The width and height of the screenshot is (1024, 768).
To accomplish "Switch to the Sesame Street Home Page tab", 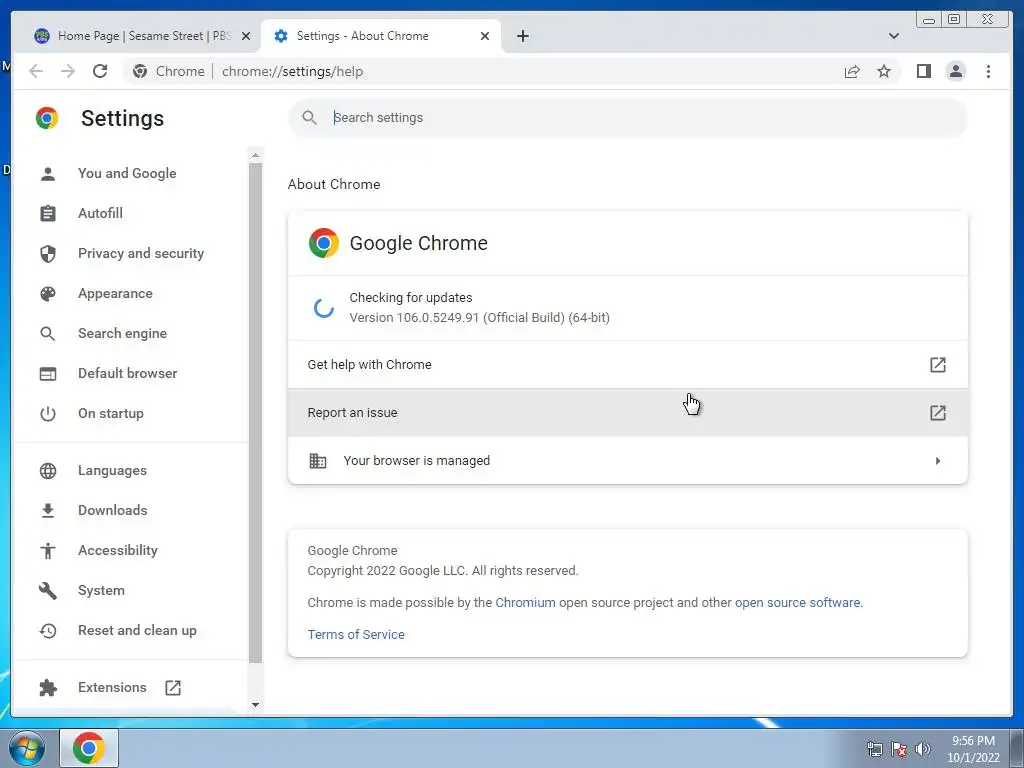I will click(x=142, y=36).
